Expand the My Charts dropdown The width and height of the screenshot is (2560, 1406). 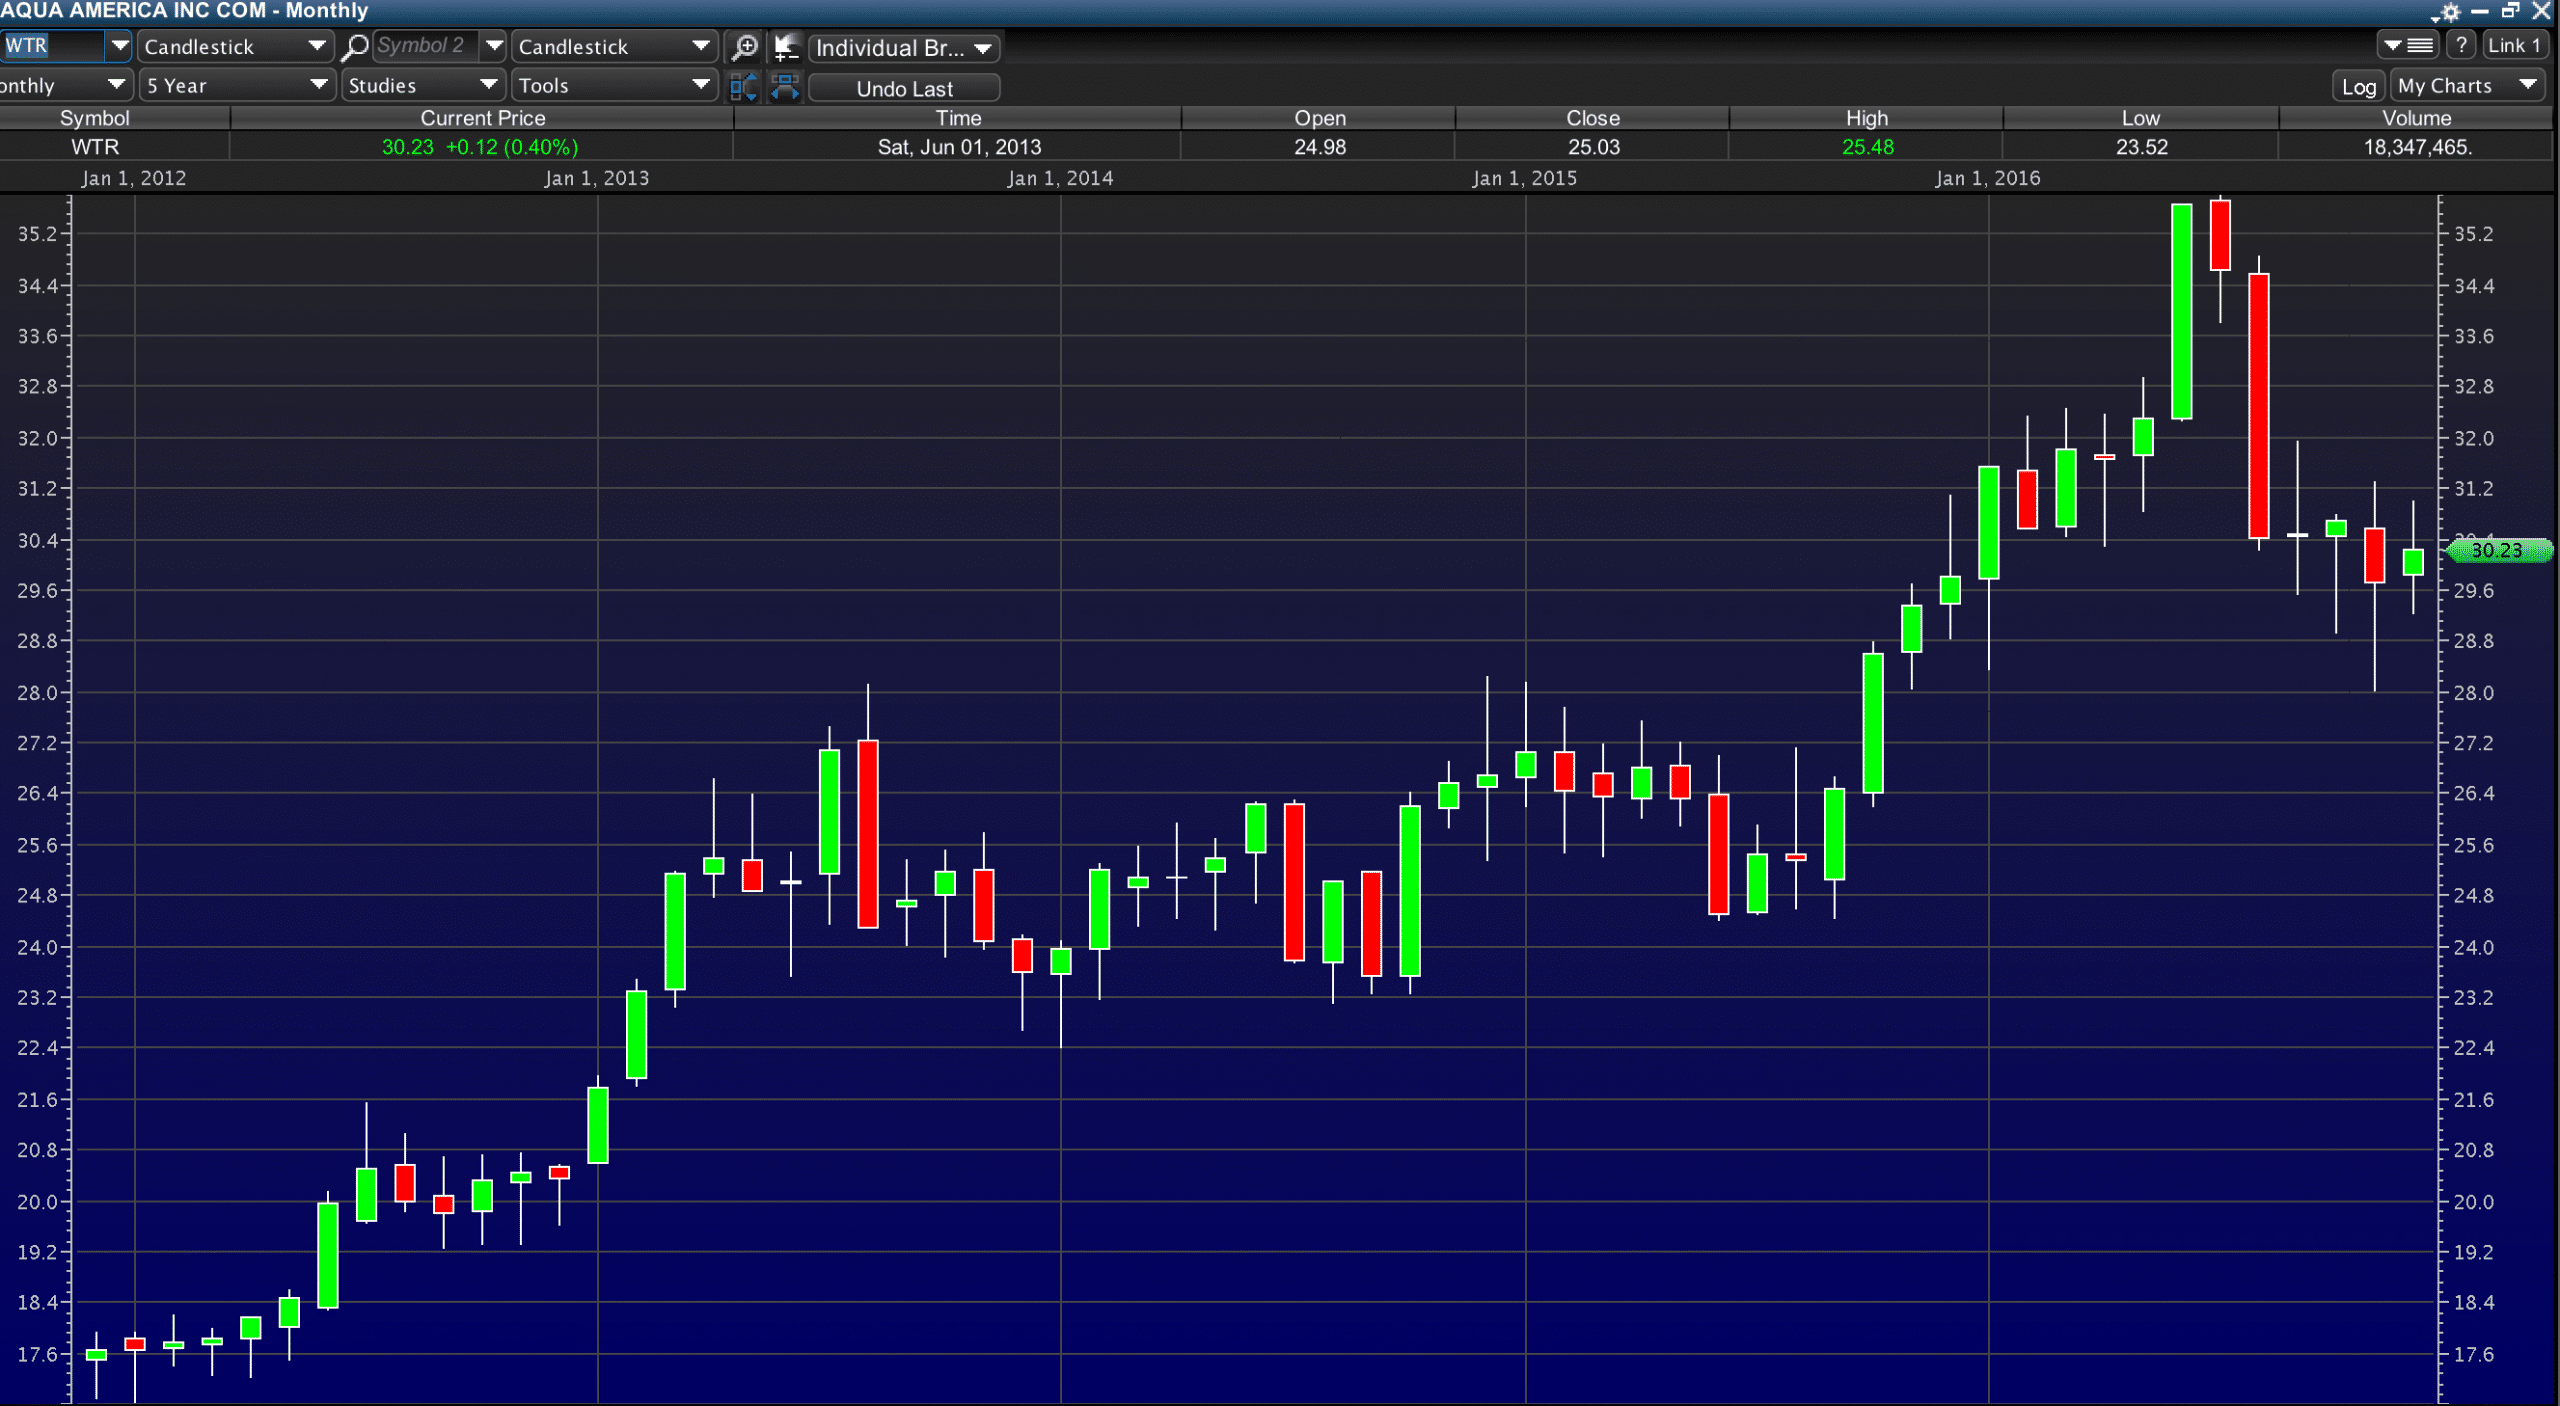[2467, 86]
